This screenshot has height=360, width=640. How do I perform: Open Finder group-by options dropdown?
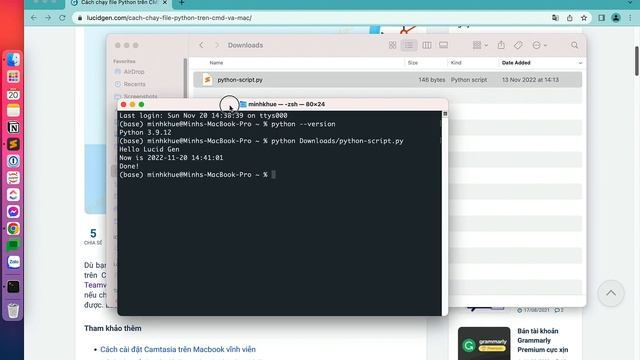(480, 45)
